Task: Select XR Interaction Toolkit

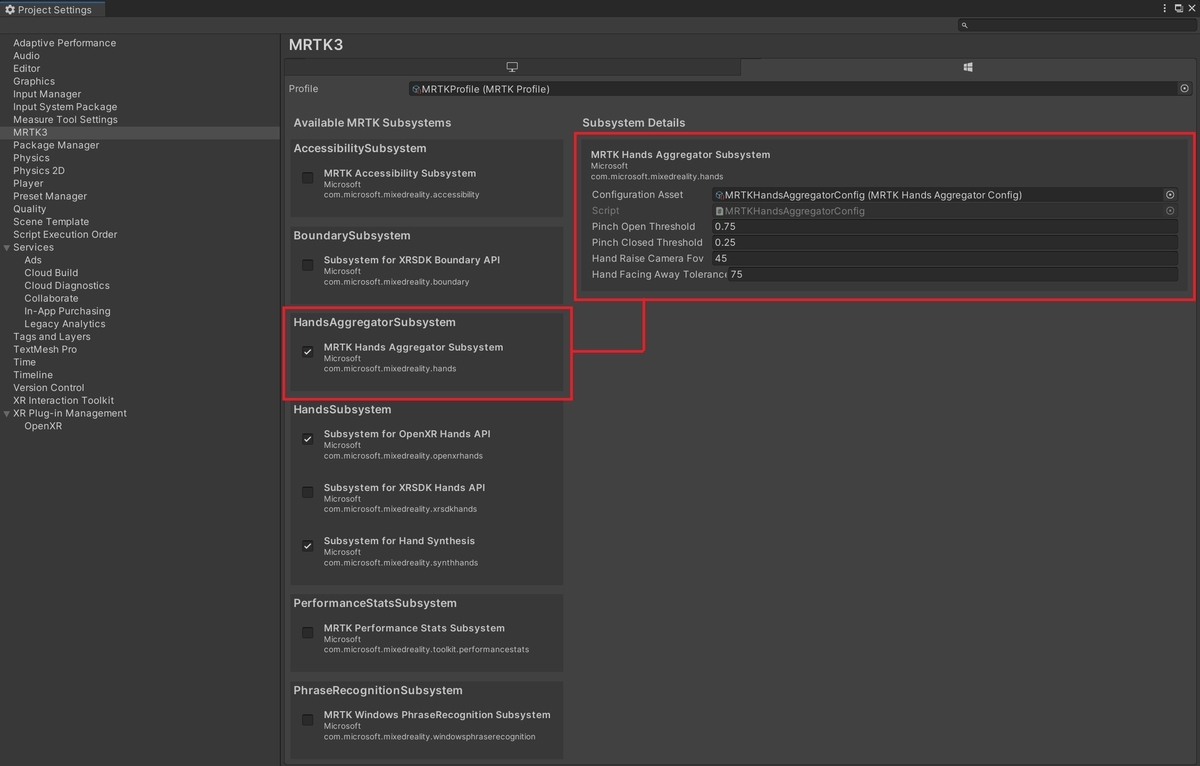Action: 63,400
